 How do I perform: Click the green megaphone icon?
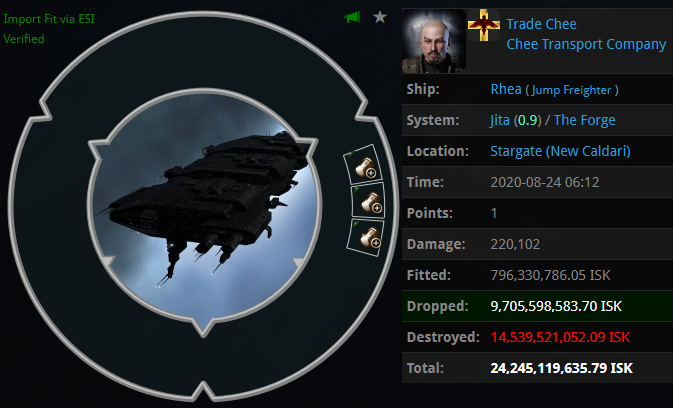pyautogui.click(x=352, y=18)
